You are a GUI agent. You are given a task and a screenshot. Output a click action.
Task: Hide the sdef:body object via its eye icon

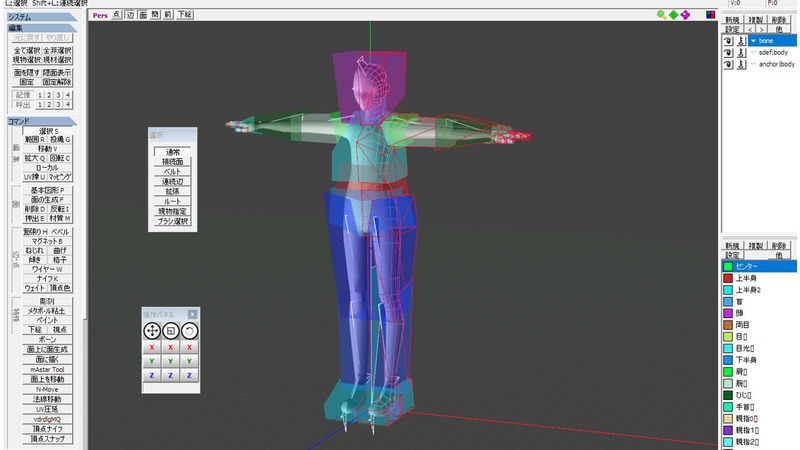[729, 53]
